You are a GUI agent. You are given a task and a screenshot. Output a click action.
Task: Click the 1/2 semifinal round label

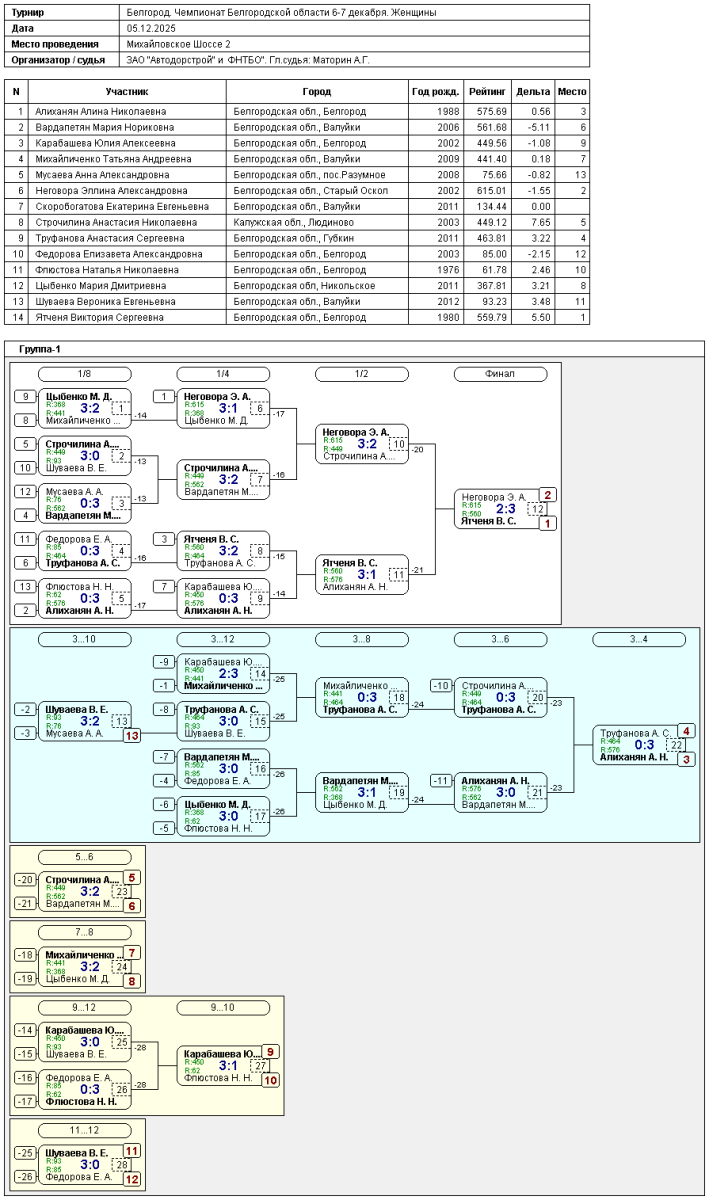361,374
